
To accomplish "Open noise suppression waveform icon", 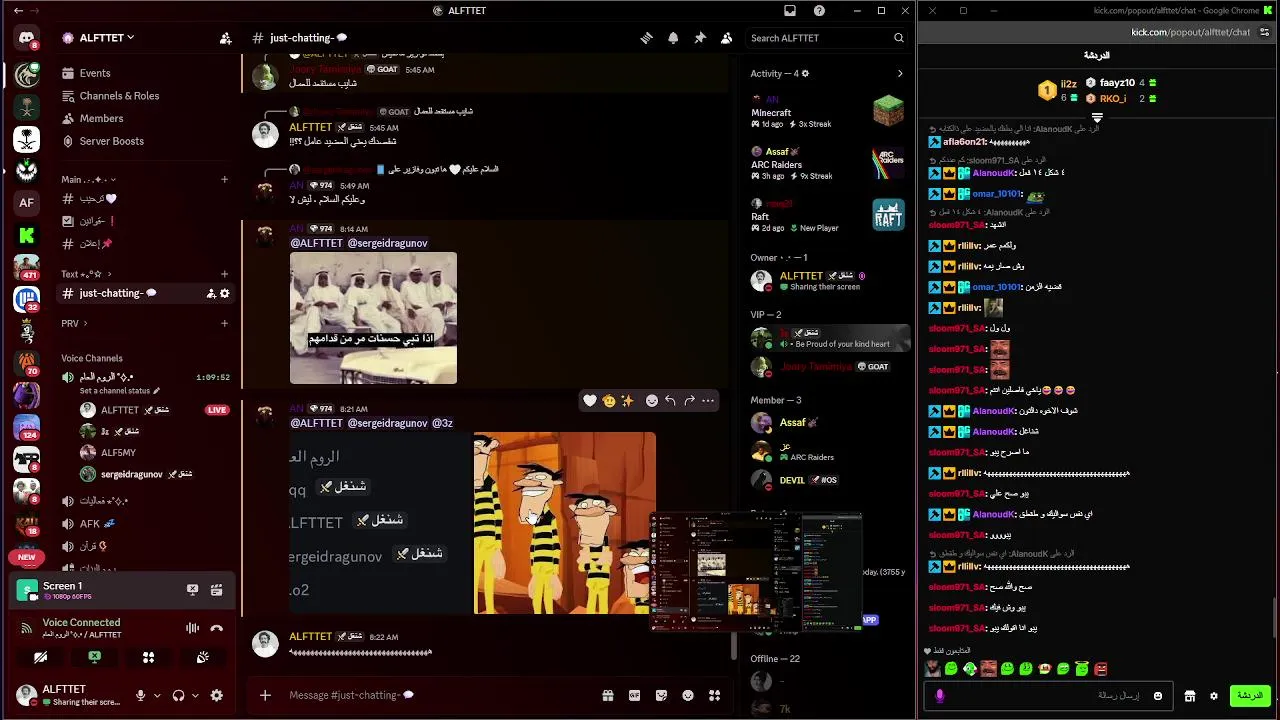I will point(192,628).
